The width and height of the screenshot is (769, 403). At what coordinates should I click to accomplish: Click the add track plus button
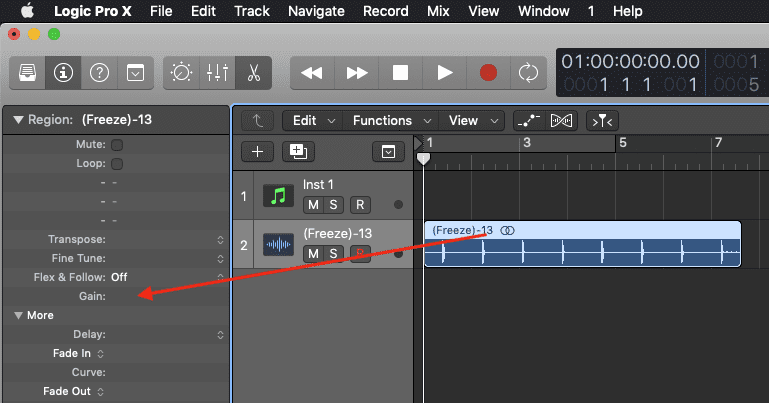(x=257, y=151)
